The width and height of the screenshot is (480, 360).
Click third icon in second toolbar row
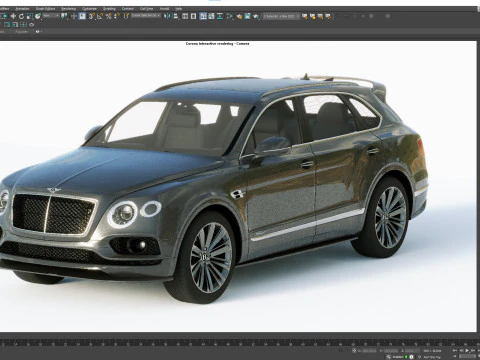(23, 25)
